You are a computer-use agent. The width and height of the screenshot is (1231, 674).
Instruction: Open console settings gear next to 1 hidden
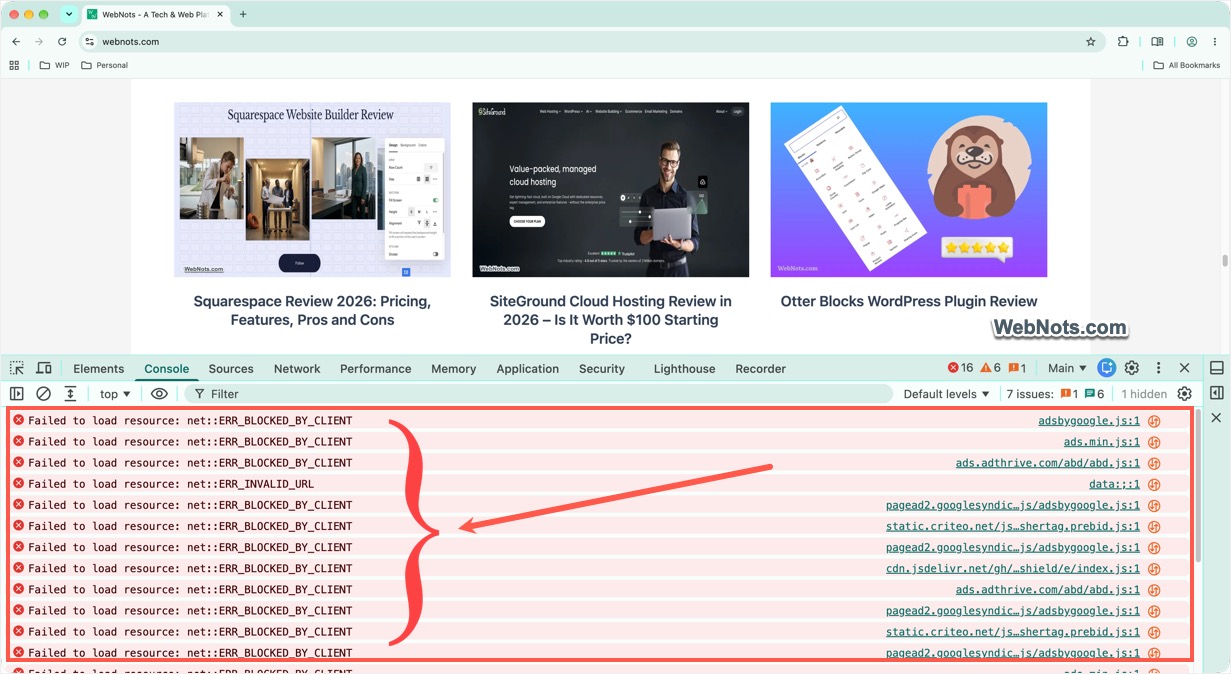(1185, 394)
